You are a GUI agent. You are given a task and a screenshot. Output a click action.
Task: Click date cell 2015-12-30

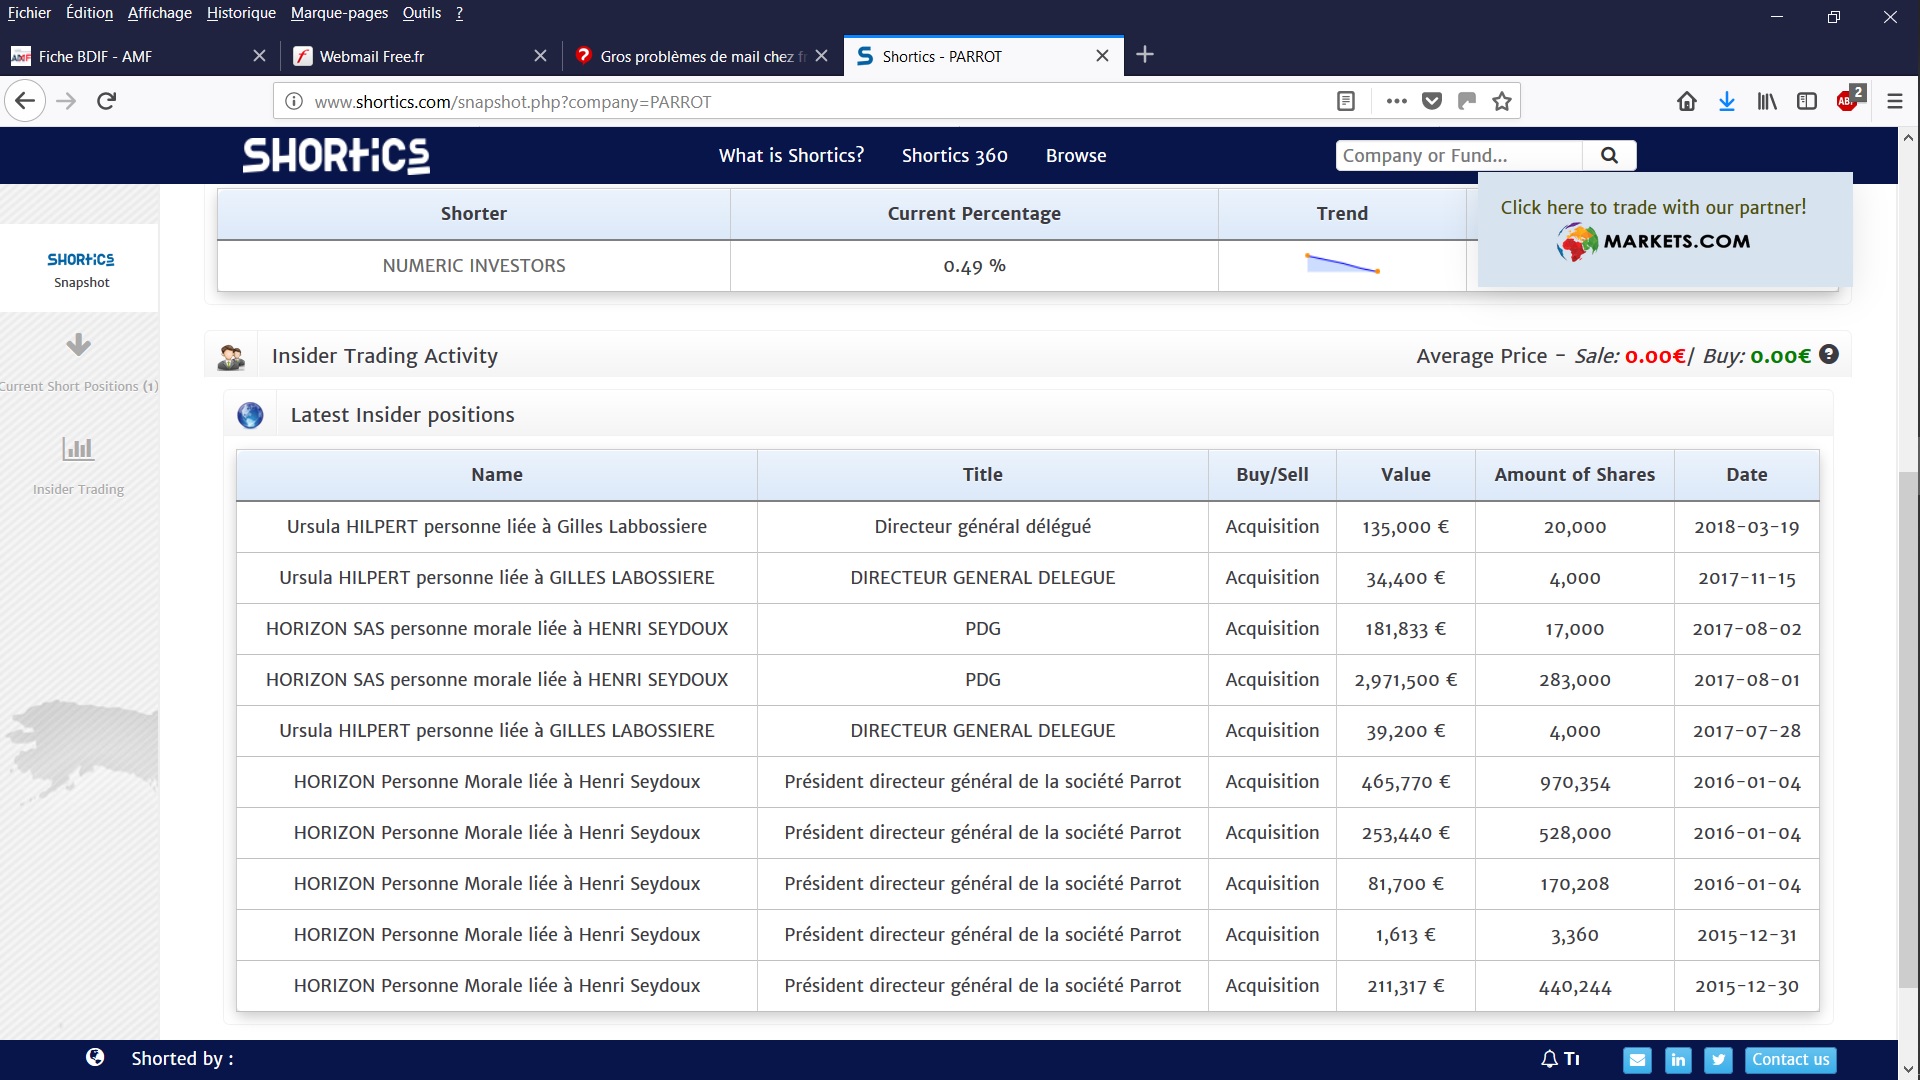point(1746,986)
